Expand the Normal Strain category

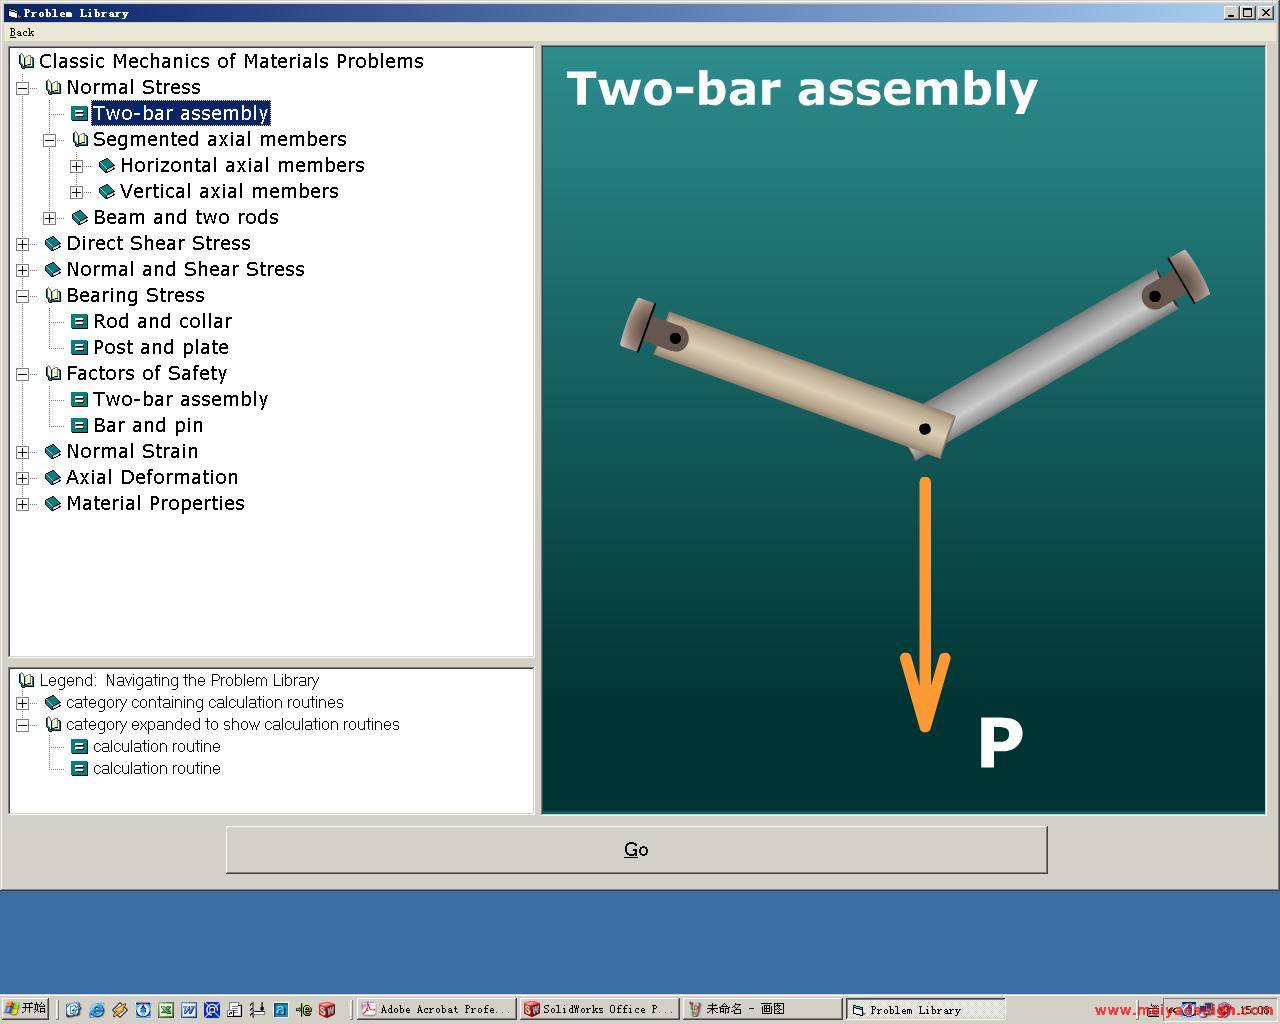pos(22,452)
